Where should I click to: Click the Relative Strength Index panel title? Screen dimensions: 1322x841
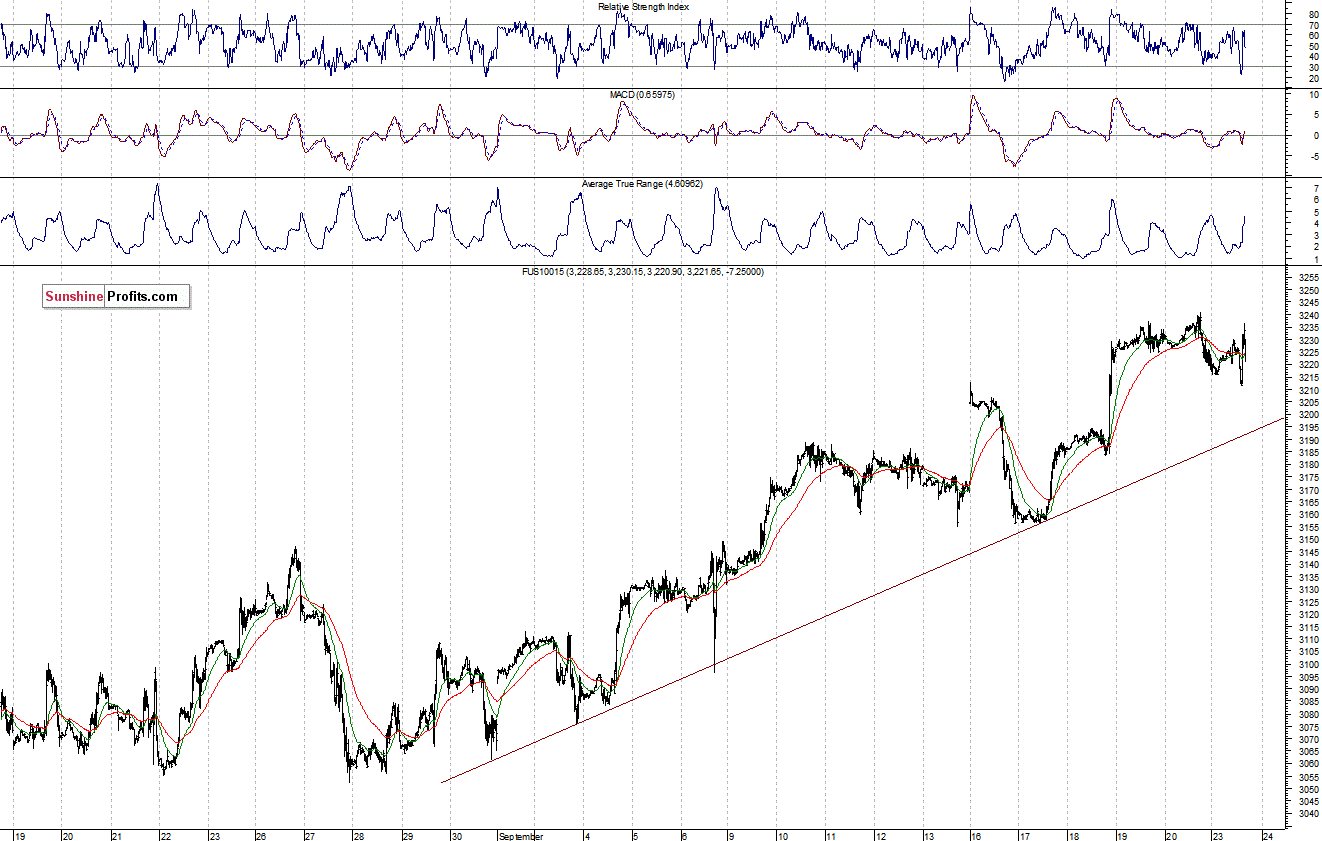(x=643, y=7)
